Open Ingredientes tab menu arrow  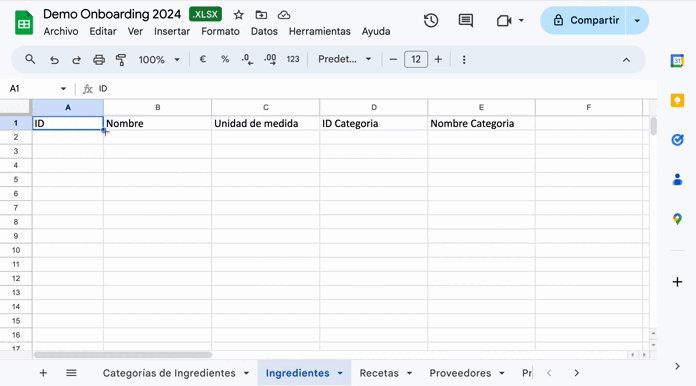(x=340, y=374)
